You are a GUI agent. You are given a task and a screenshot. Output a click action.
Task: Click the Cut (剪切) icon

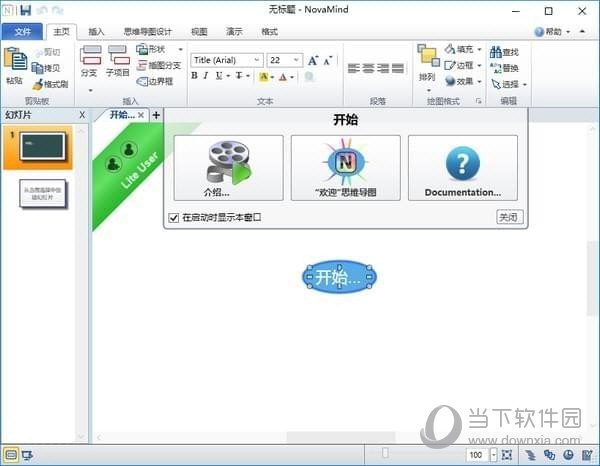pyautogui.click(x=38, y=52)
